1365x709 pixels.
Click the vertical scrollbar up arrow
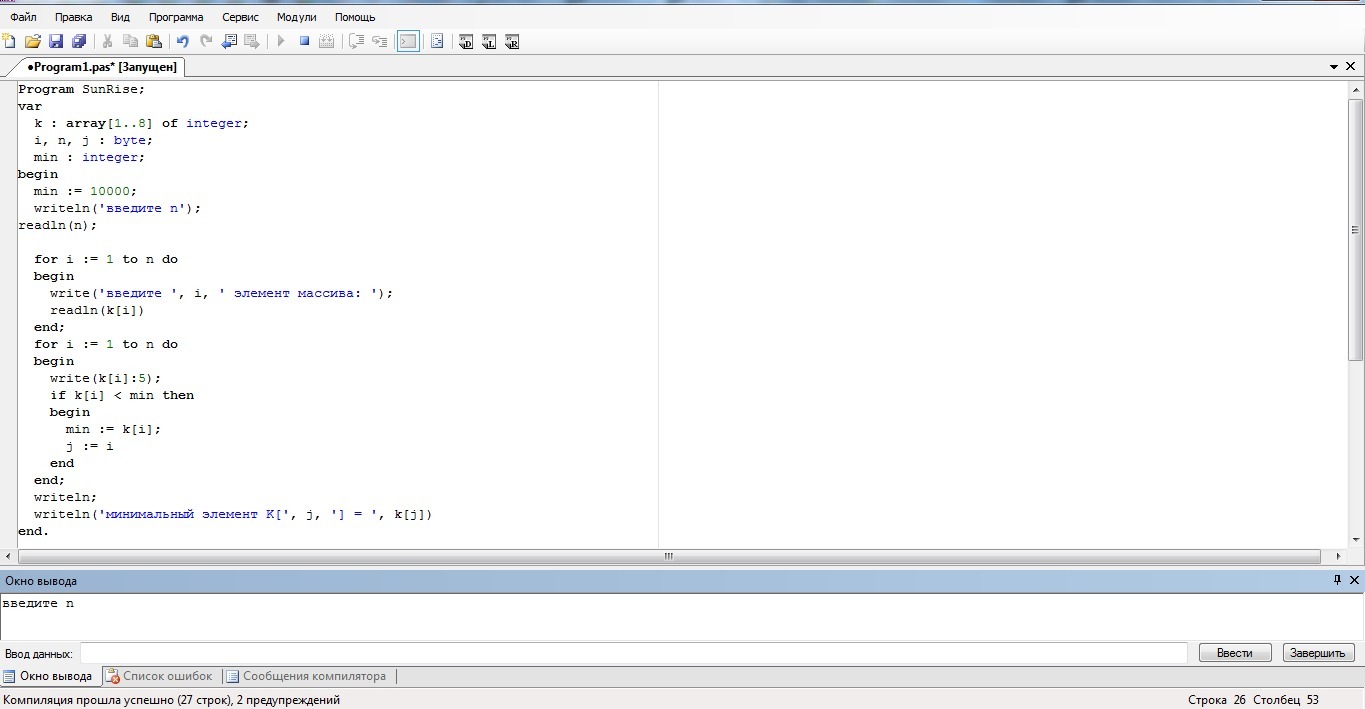(1356, 89)
